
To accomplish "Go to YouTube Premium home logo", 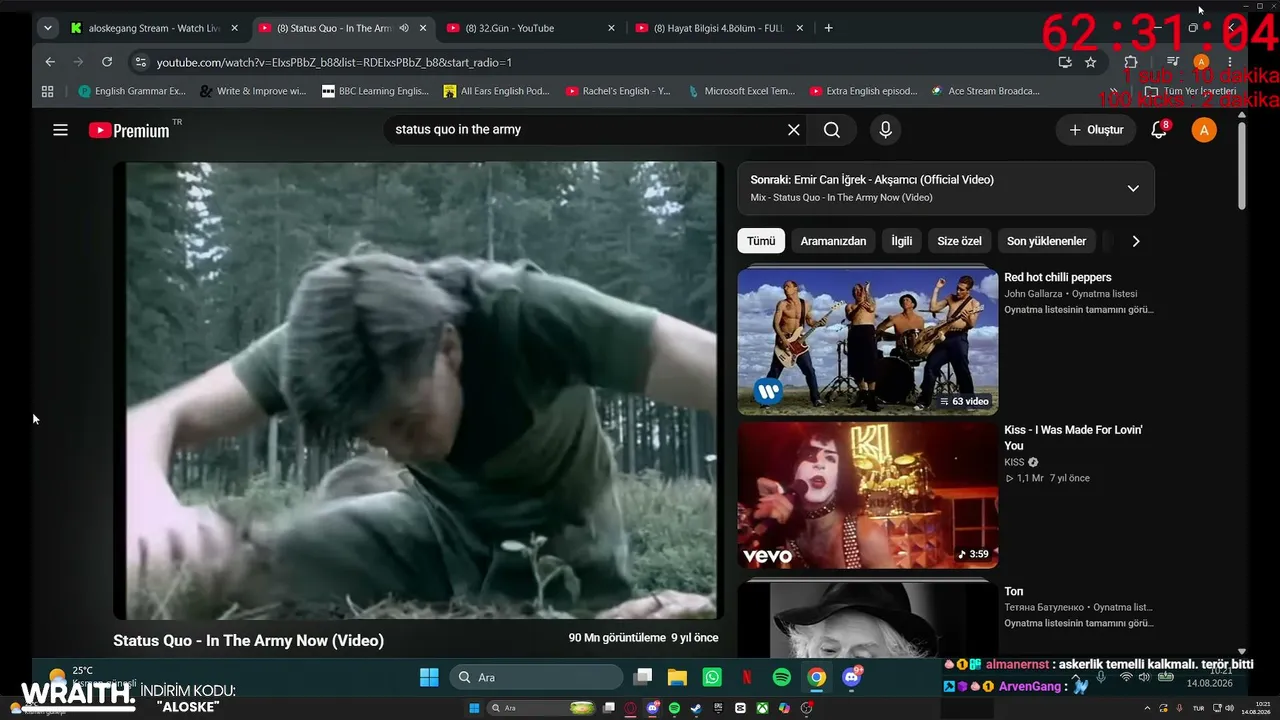I will [x=129, y=130].
